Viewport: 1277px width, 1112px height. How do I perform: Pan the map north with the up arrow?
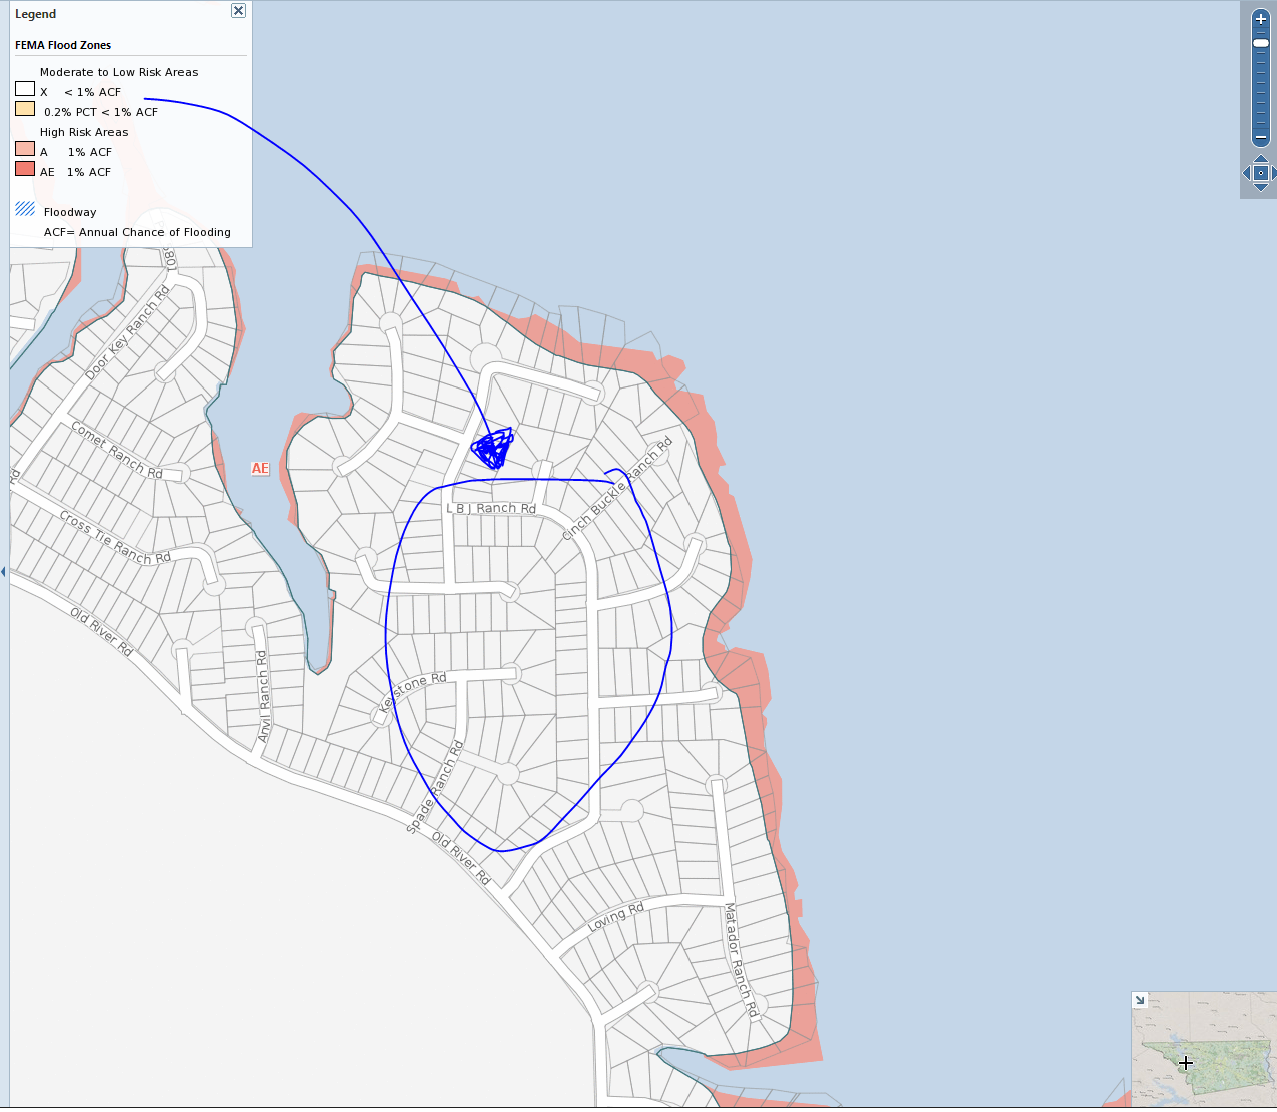click(x=1260, y=160)
